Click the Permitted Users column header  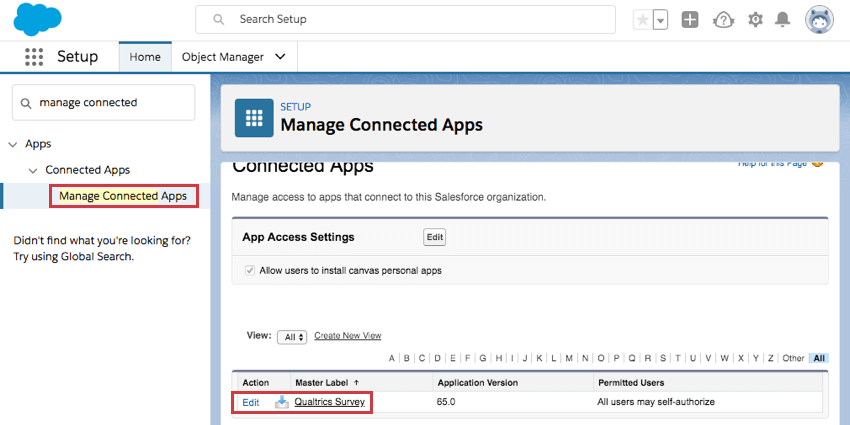[x=631, y=383]
